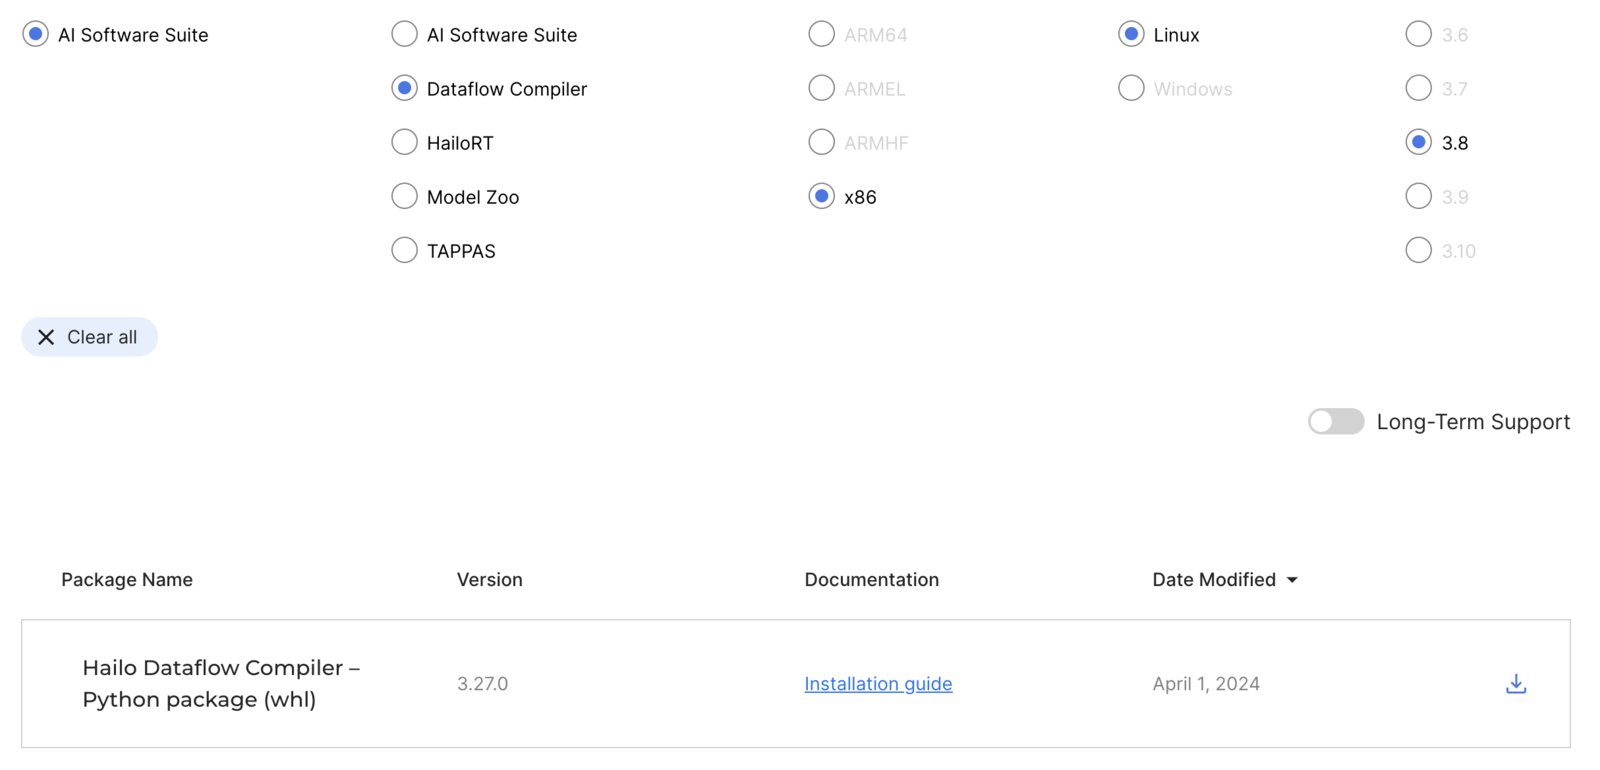Image resolution: width=1600 pixels, height=770 pixels.
Task: Choose the x86 architecture option
Action: coord(821,197)
